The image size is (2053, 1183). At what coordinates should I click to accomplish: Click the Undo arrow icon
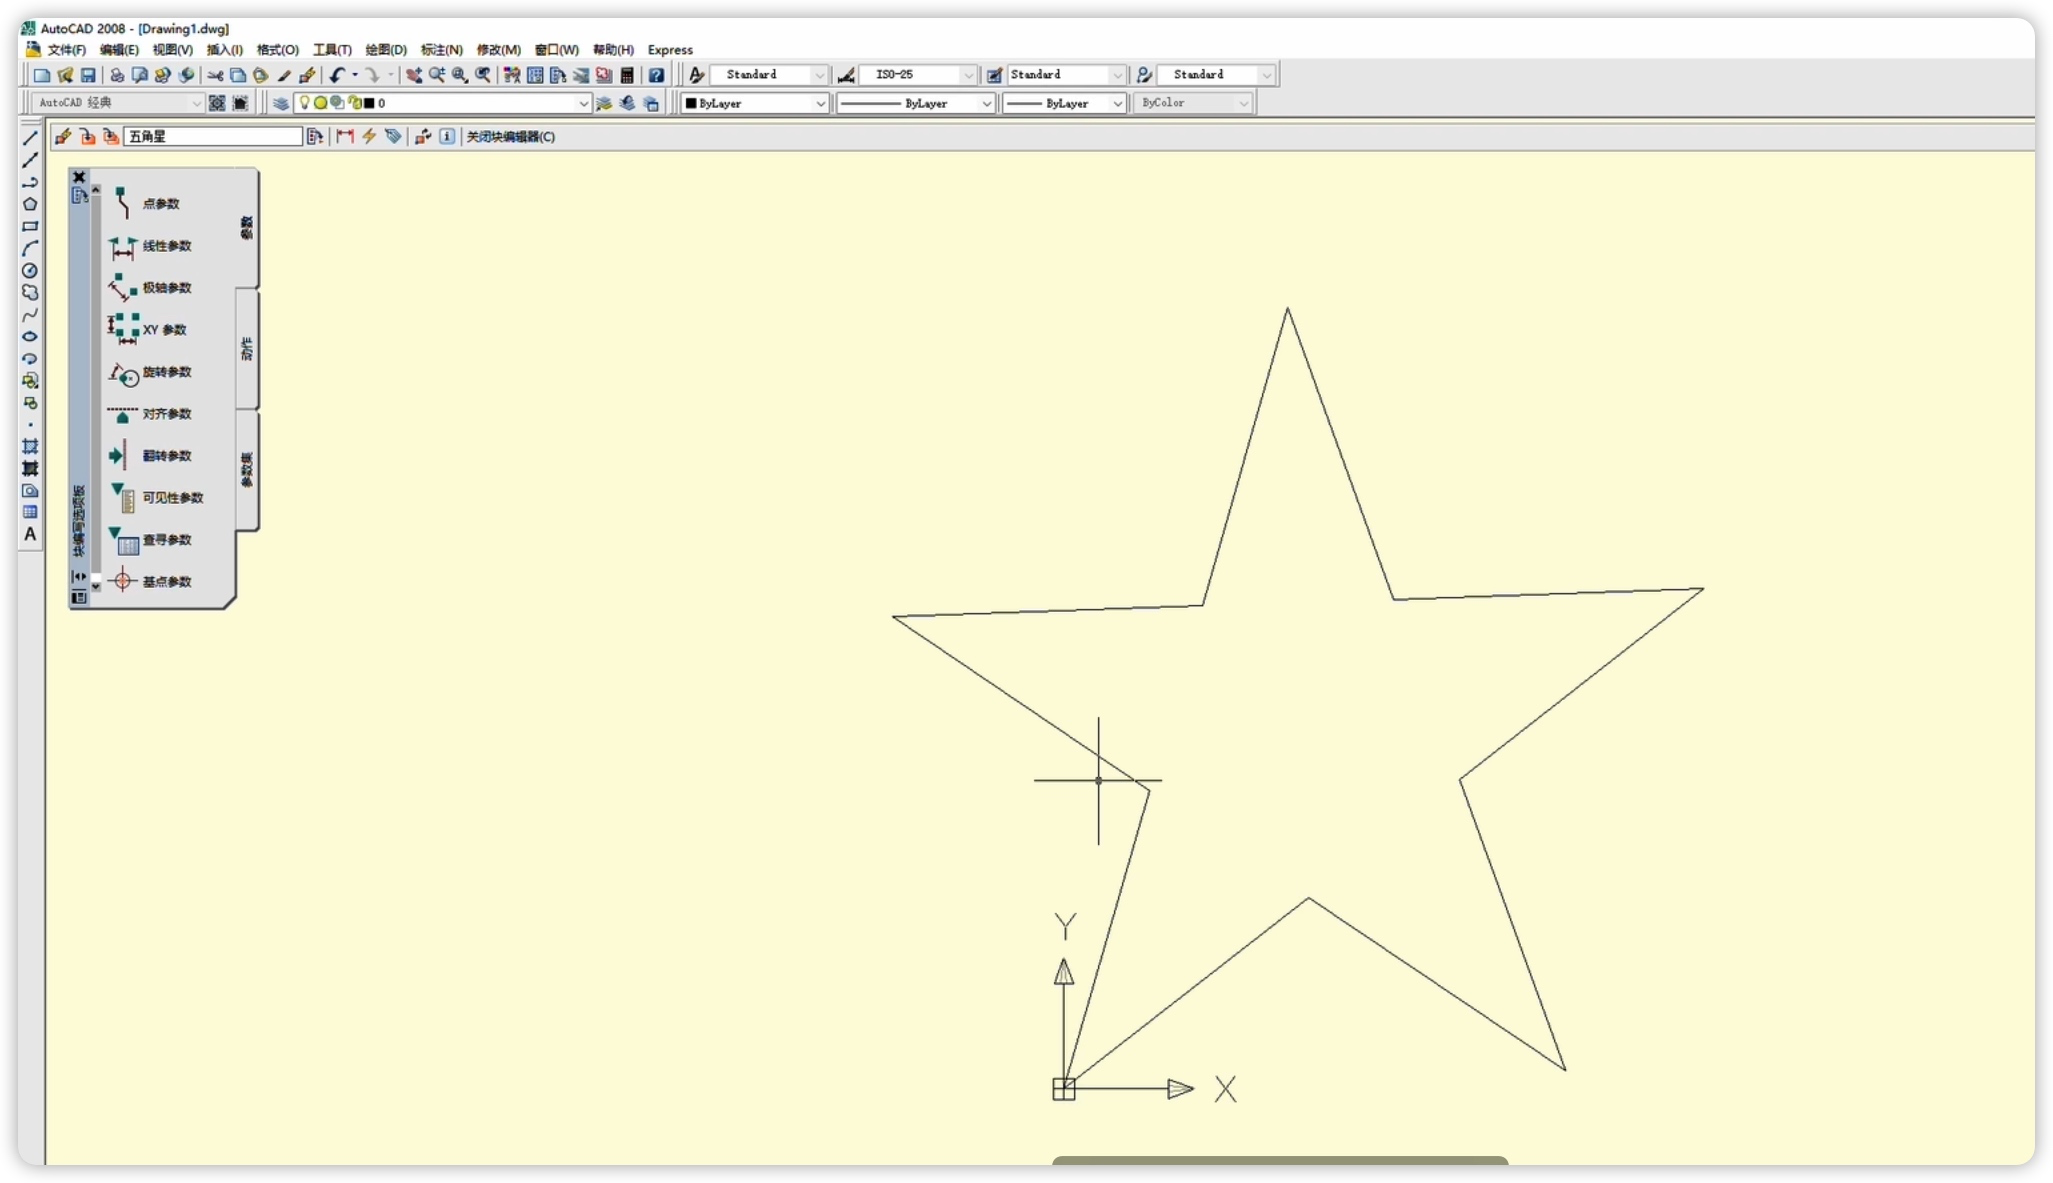pyautogui.click(x=337, y=75)
